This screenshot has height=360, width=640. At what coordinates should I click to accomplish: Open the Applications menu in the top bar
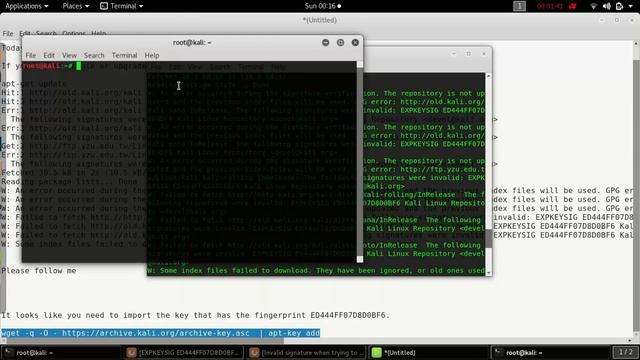(x=27, y=6)
